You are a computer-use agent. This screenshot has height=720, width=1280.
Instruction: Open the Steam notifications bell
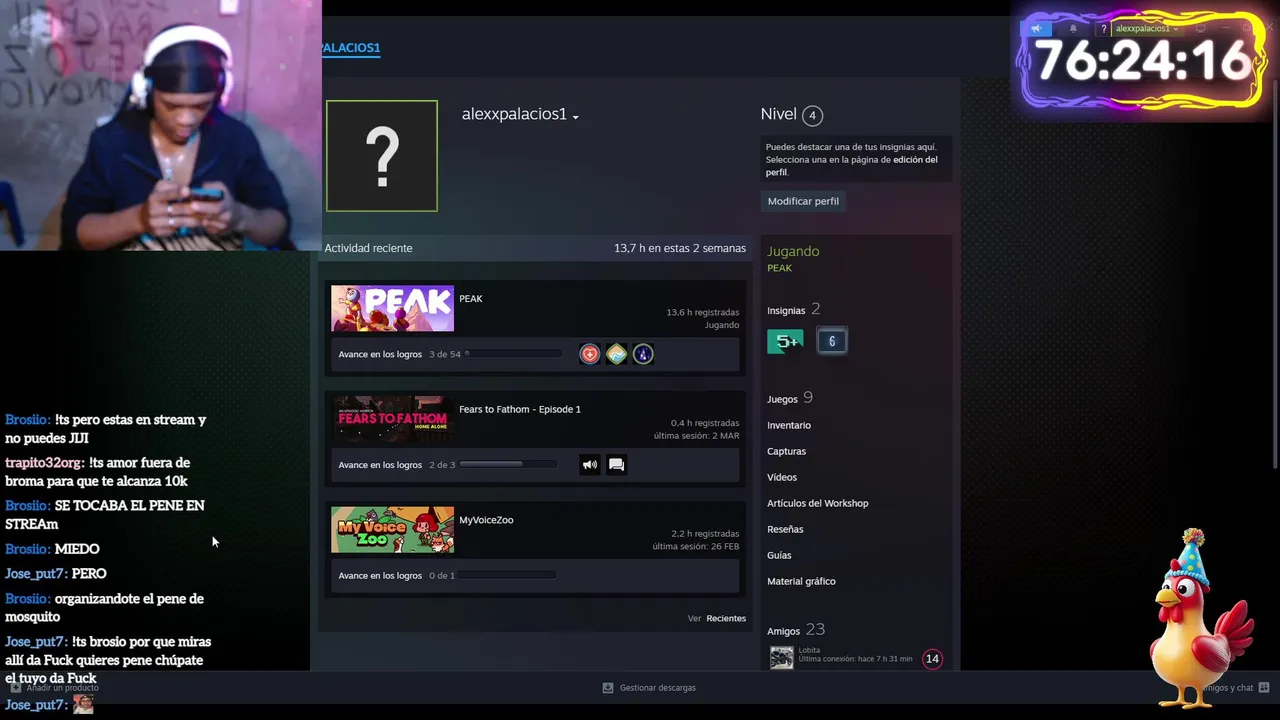click(1073, 29)
